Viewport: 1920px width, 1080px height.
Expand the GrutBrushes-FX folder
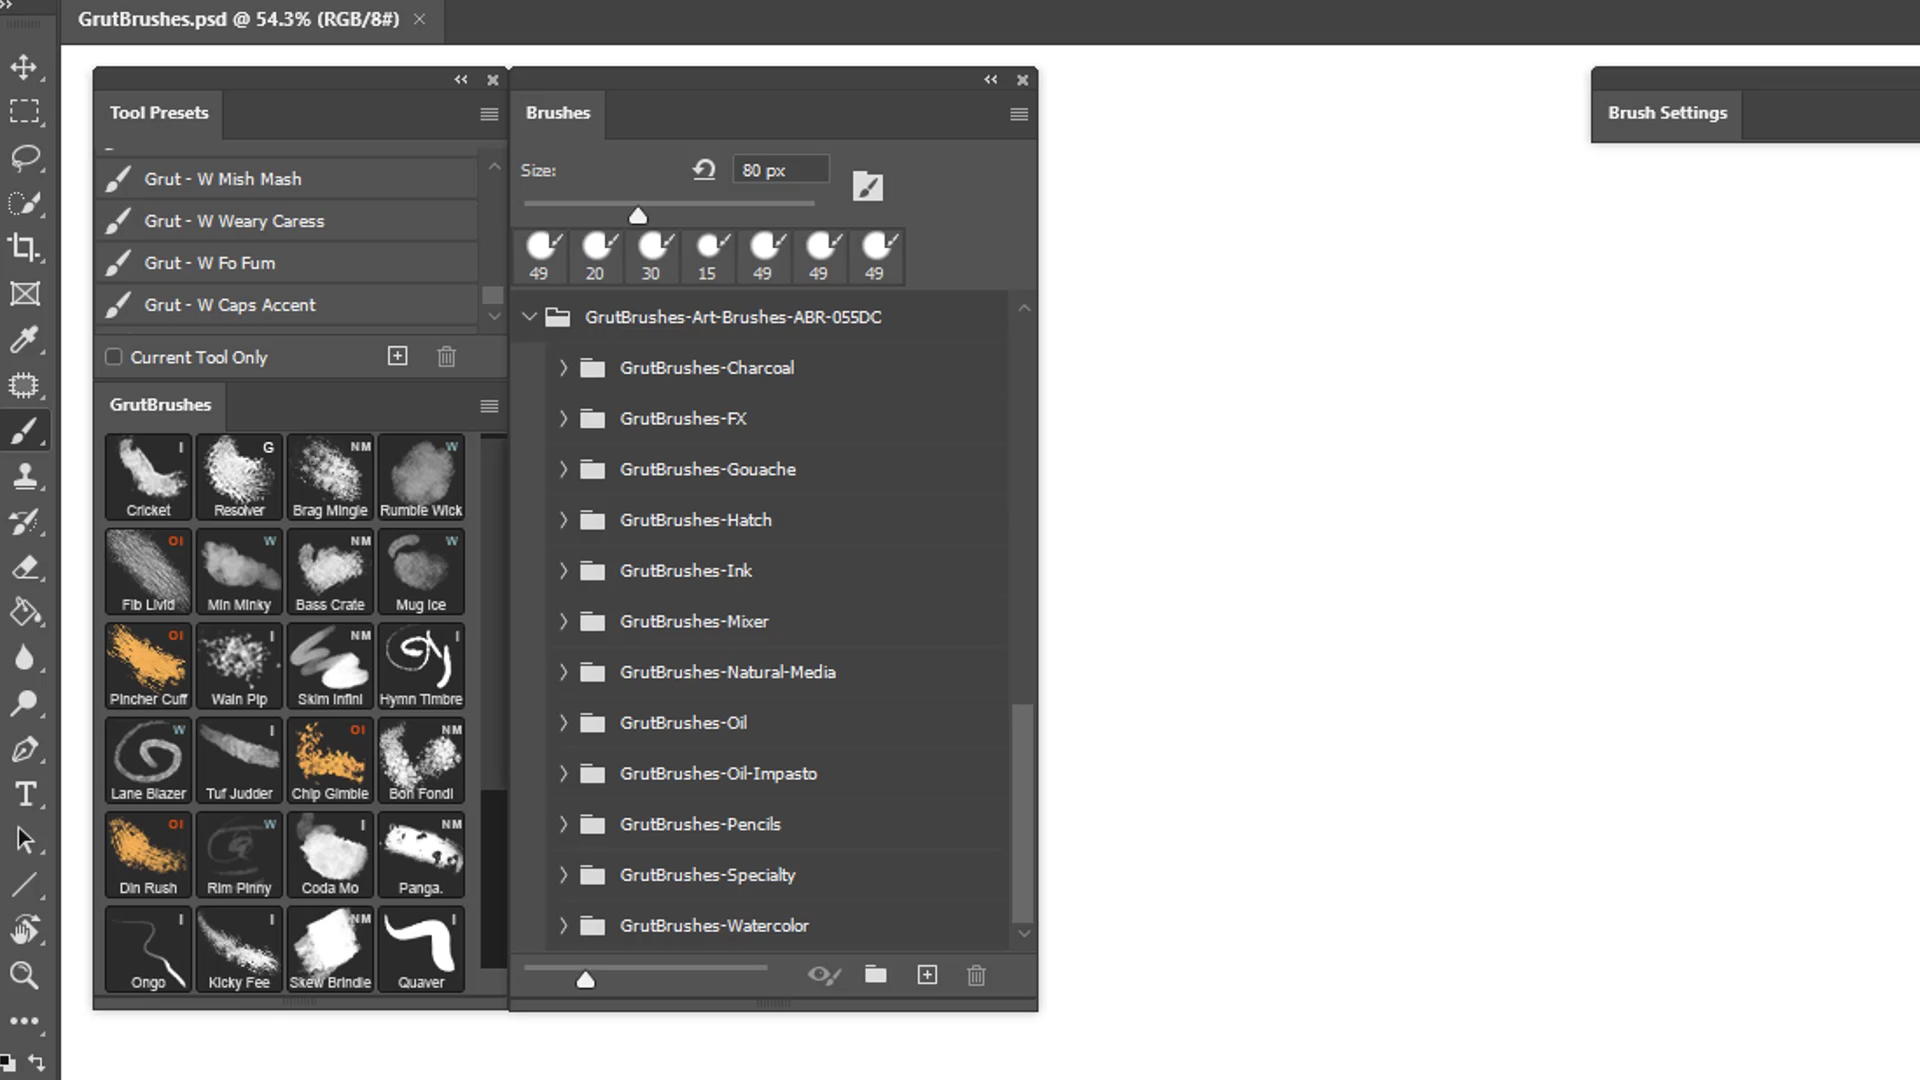(x=563, y=419)
